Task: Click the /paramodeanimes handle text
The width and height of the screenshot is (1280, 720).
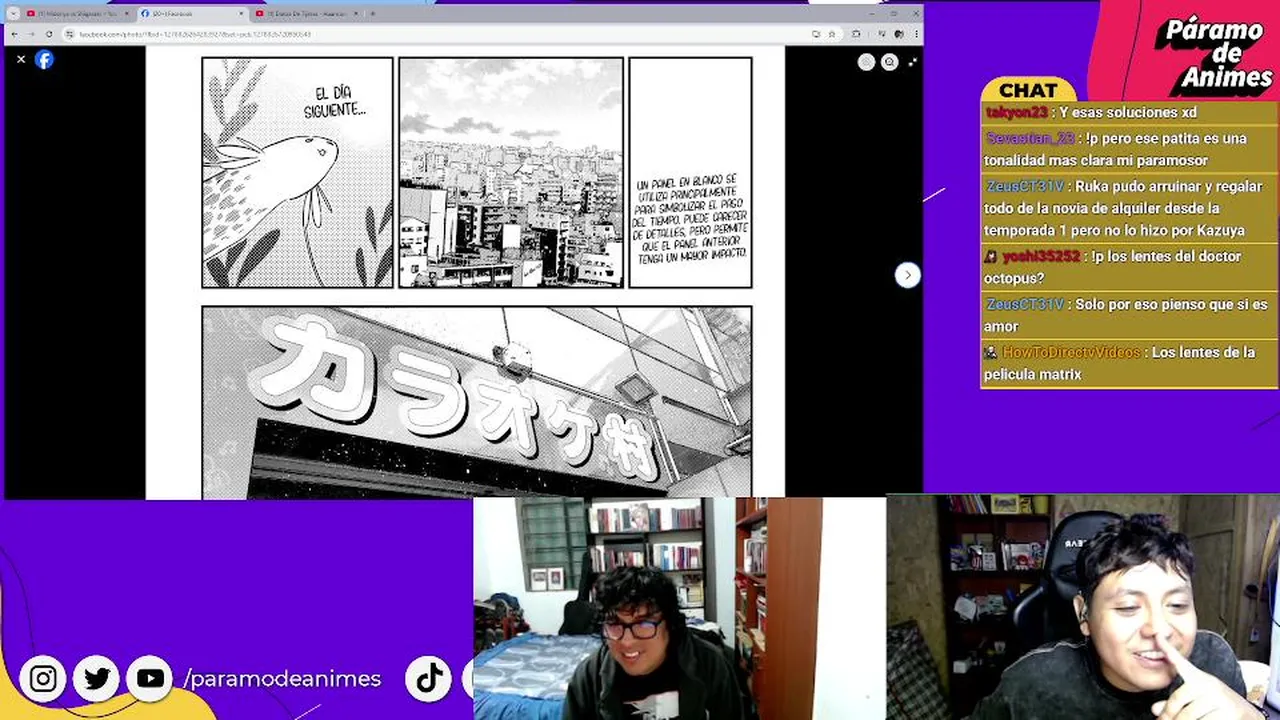Action: click(283, 679)
